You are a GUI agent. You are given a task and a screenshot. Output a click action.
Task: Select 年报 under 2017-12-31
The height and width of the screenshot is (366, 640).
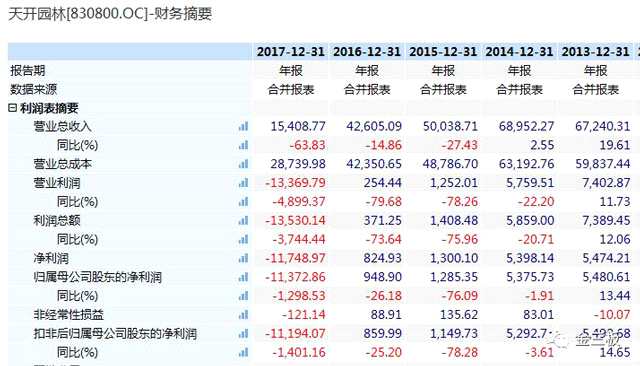[291, 71]
